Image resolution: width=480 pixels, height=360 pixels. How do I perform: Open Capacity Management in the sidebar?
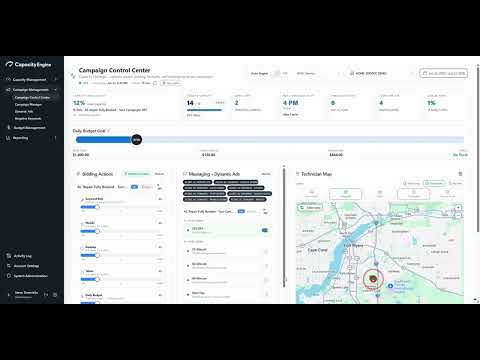[x=29, y=80]
